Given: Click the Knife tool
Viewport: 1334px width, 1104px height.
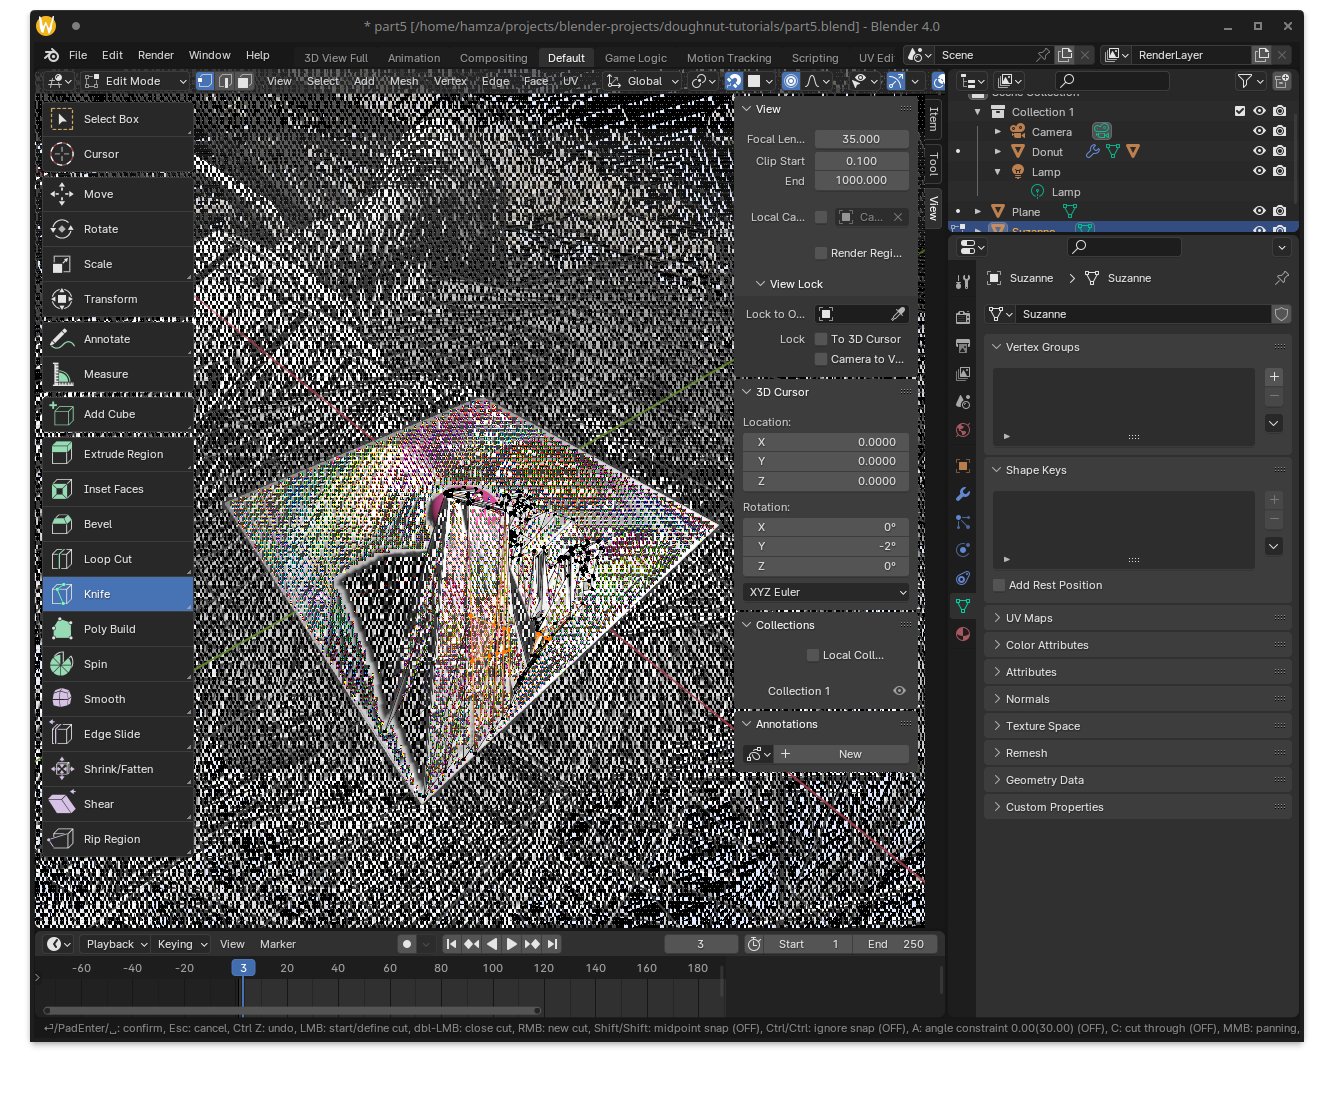Looking at the screenshot, I should tap(117, 594).
